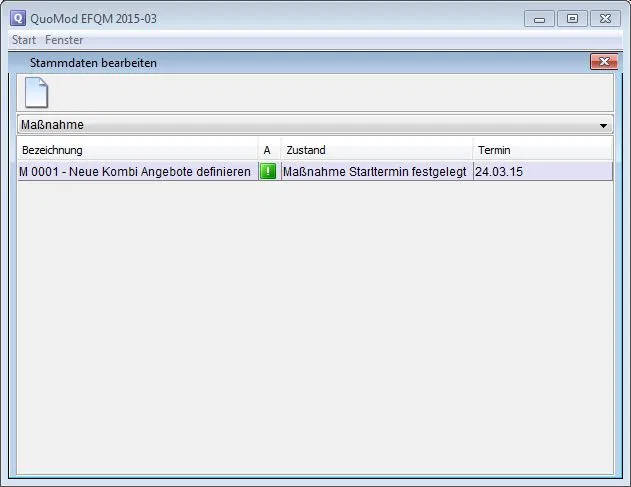Open the Fenster menu
Image resolution: width=631 pixels, height=487 pixels.
(x=64, y=40)
